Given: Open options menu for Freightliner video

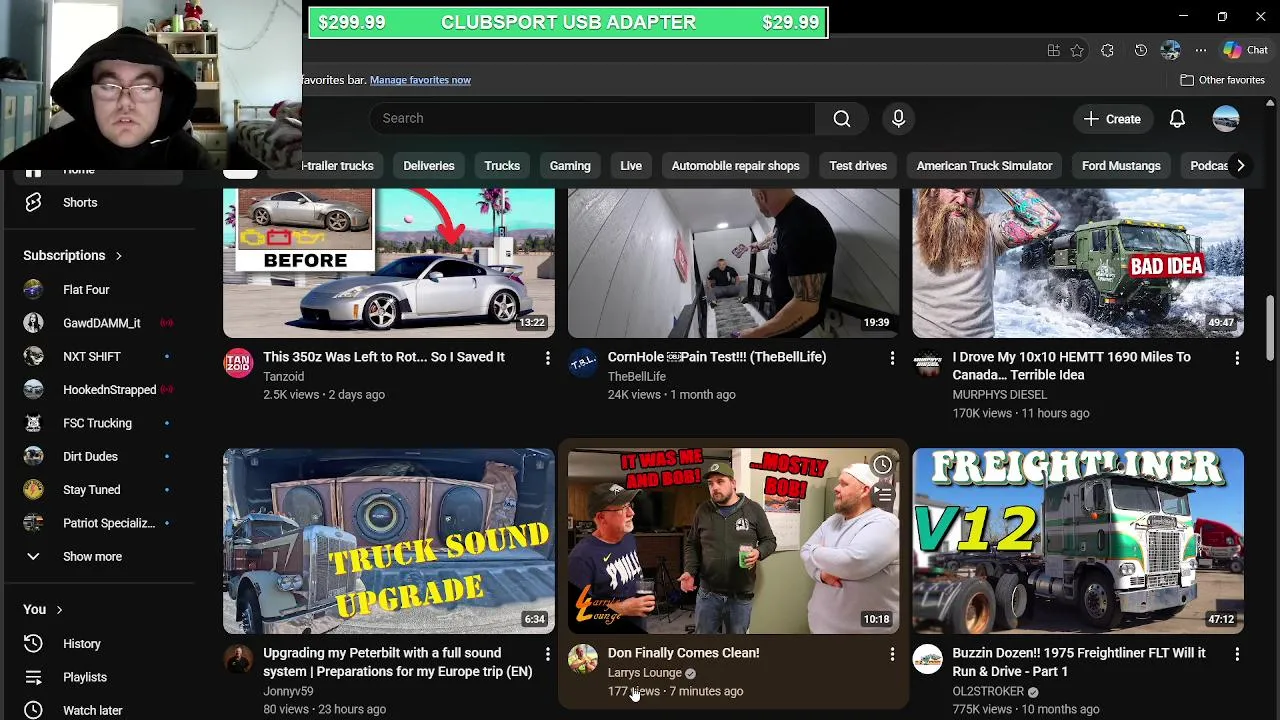Looking at the screenshot, I should click(1237, 654).
